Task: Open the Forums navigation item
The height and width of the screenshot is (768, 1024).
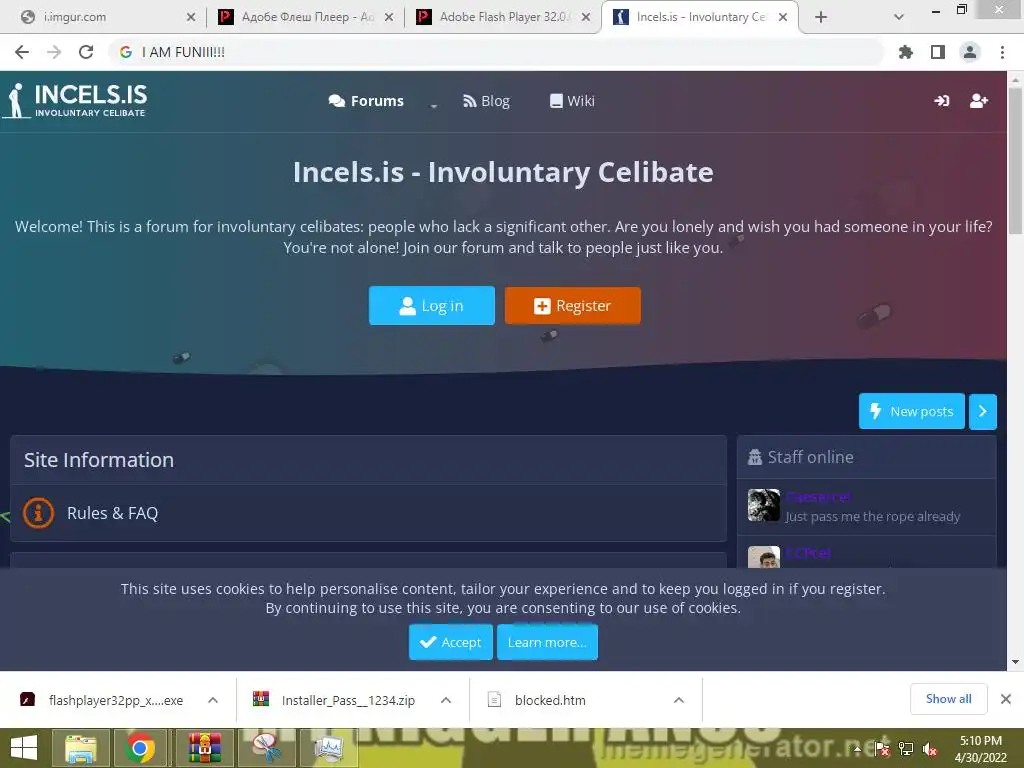Action: (366, 101)
